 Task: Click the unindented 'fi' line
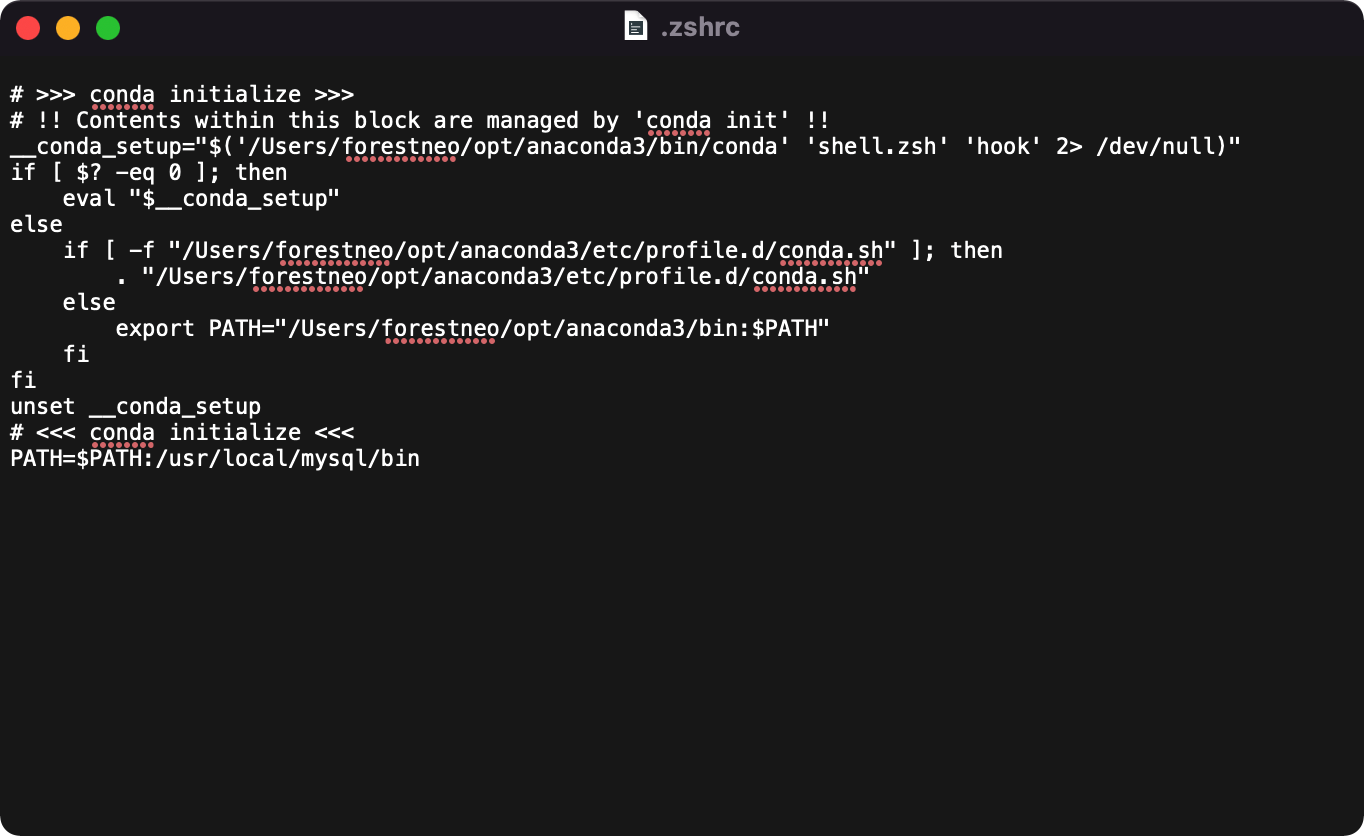click(x=23, y=381)
